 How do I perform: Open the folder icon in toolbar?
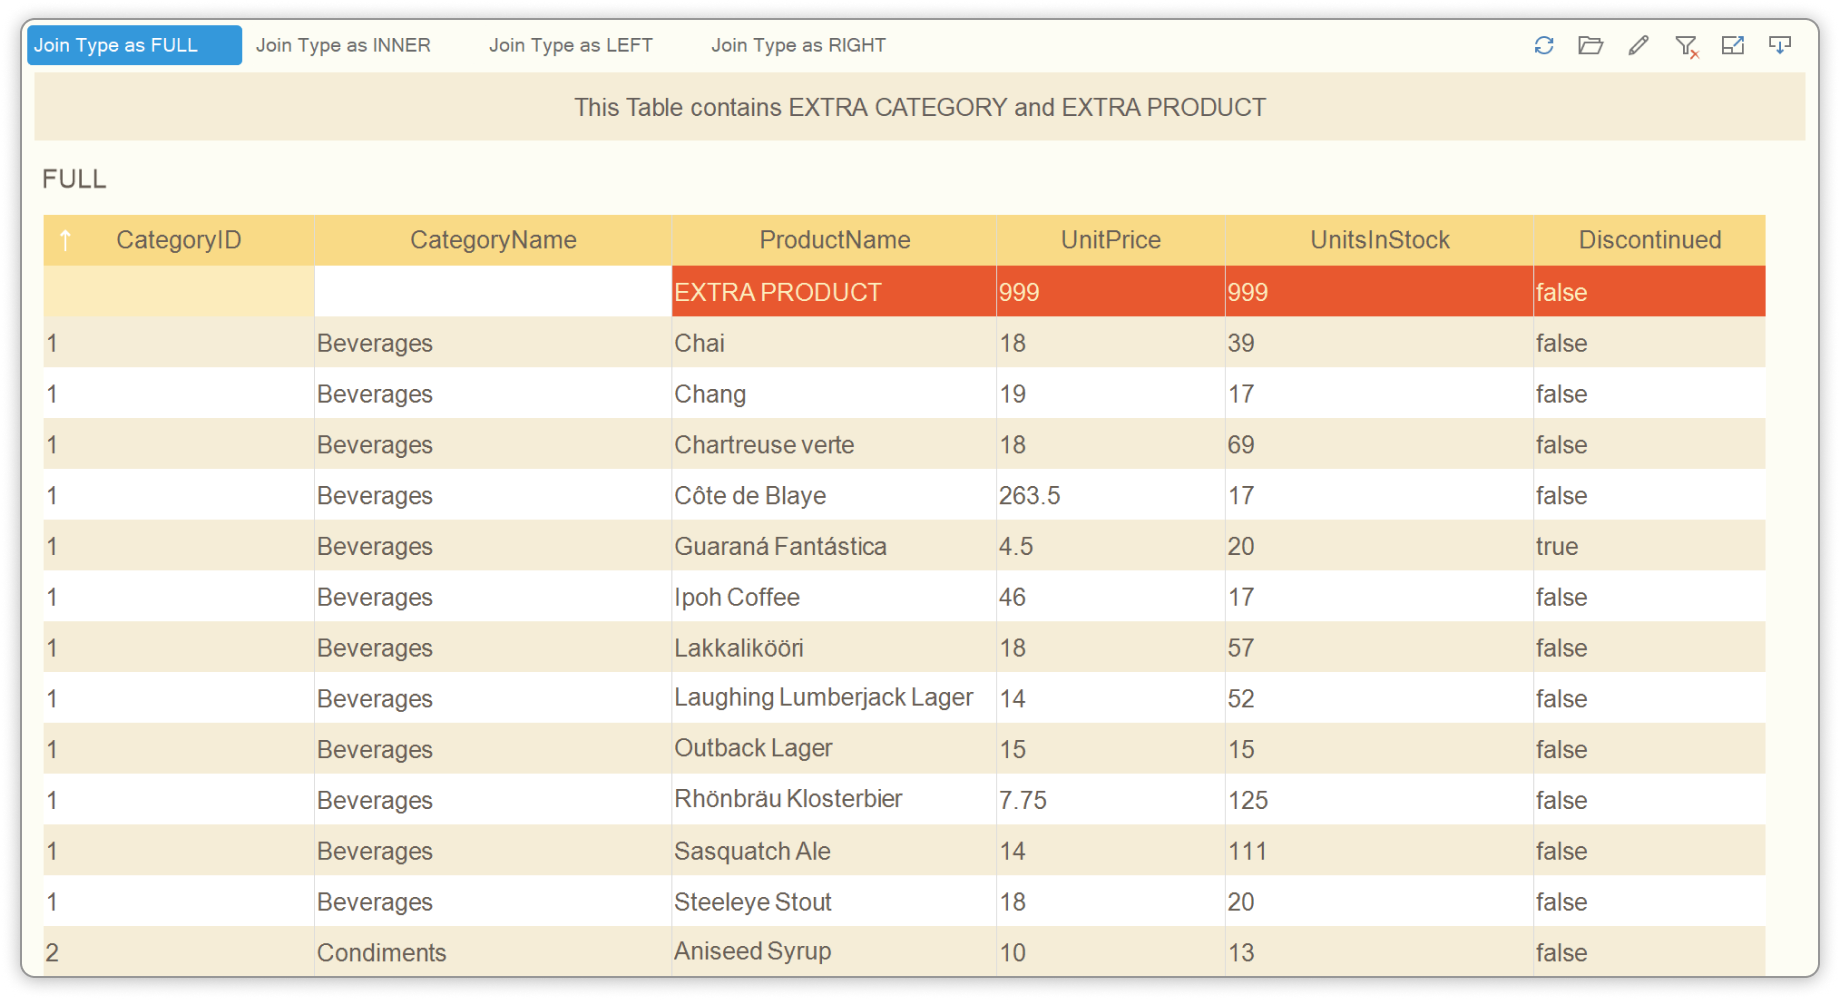pos(1590,45)
